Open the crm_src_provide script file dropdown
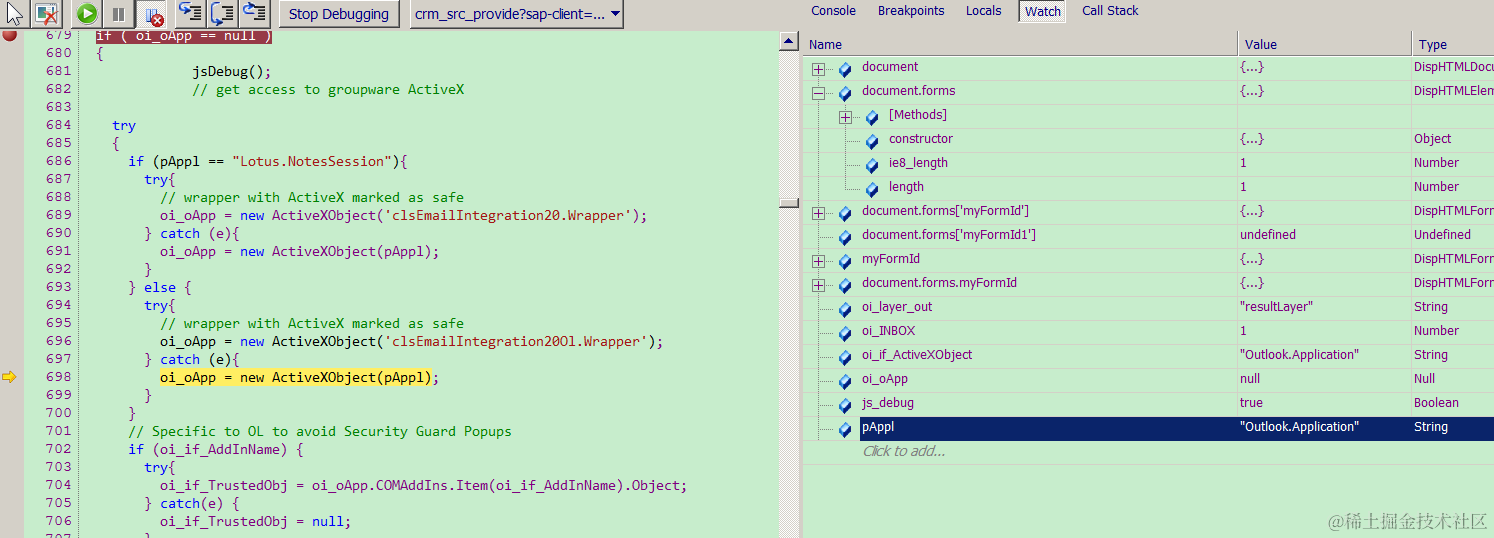This screenshot has width=1494, height=538. (517, 14)
